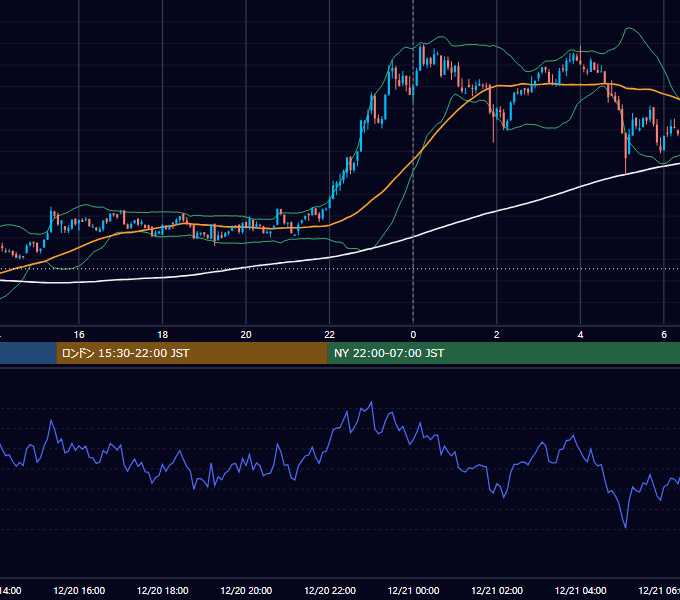Click the hour label 18 on price chart axis
The width and height of the screenshot is (680, 600).
[x=163, y=335]
